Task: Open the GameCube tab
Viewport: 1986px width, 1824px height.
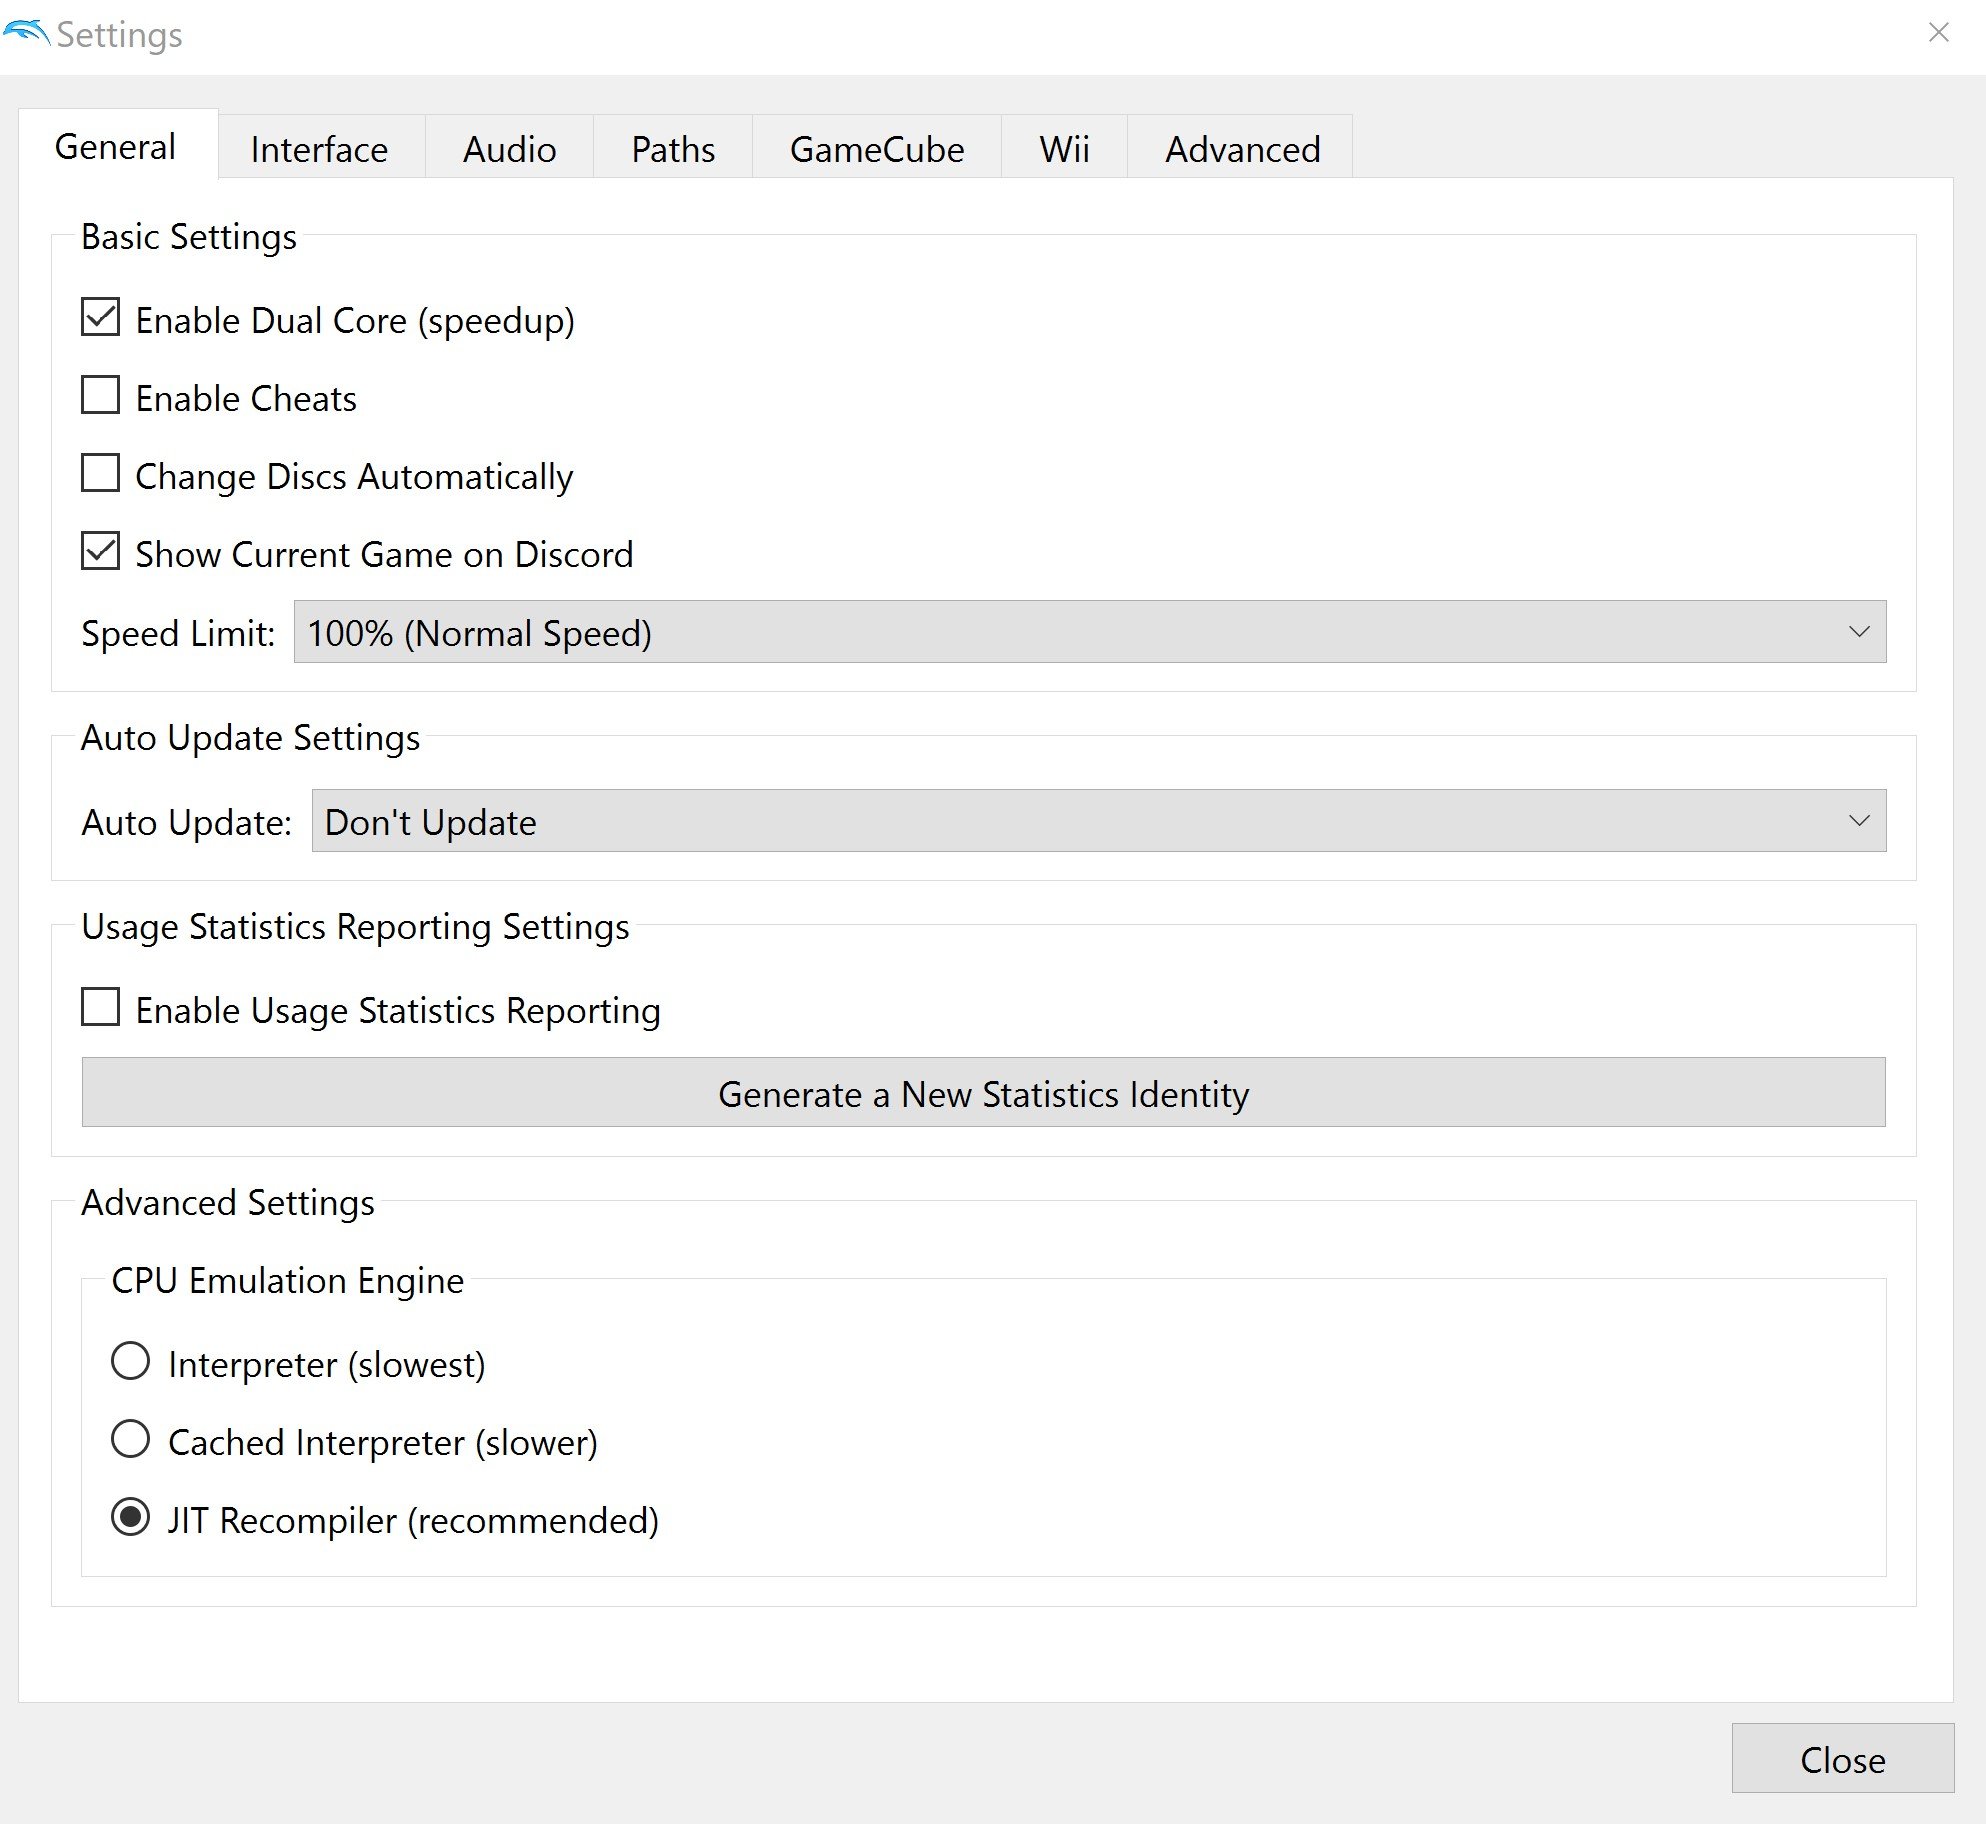Action: [877, 149]
